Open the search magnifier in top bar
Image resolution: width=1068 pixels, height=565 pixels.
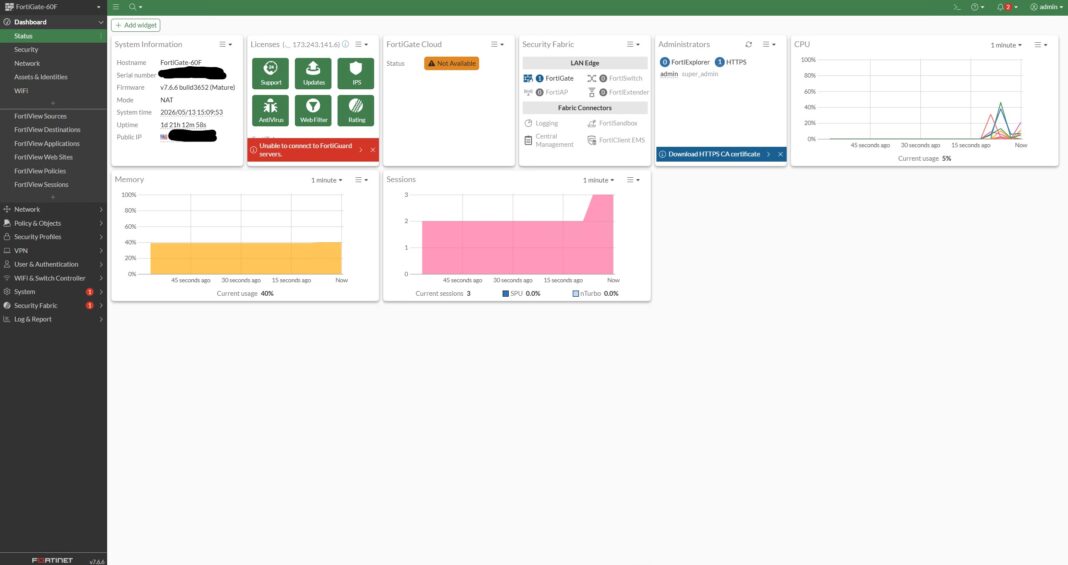point(135,7)
